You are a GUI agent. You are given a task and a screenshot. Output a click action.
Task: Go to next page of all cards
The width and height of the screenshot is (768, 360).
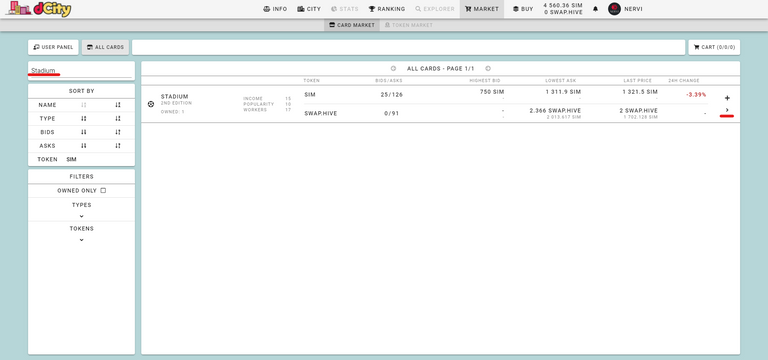click(x=488, y=69)
